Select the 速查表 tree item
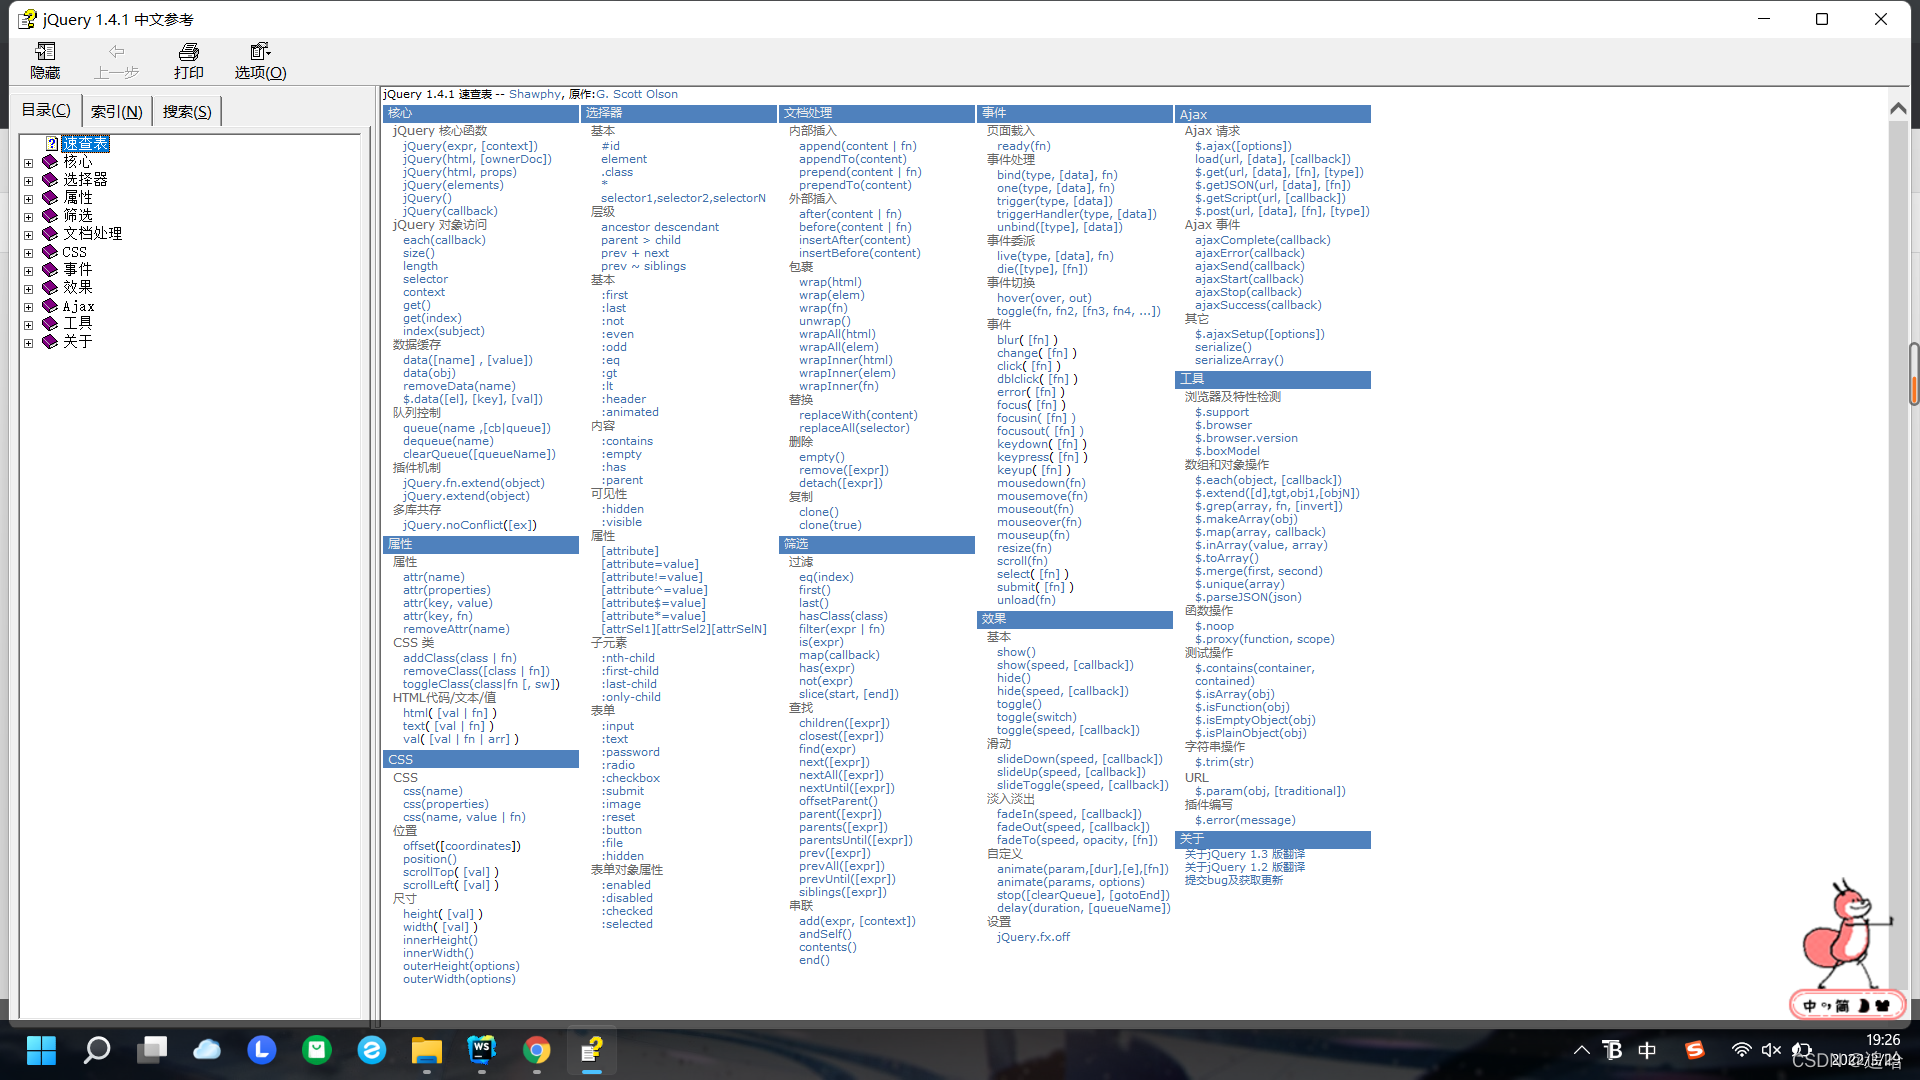 click(x=85, y=144)
